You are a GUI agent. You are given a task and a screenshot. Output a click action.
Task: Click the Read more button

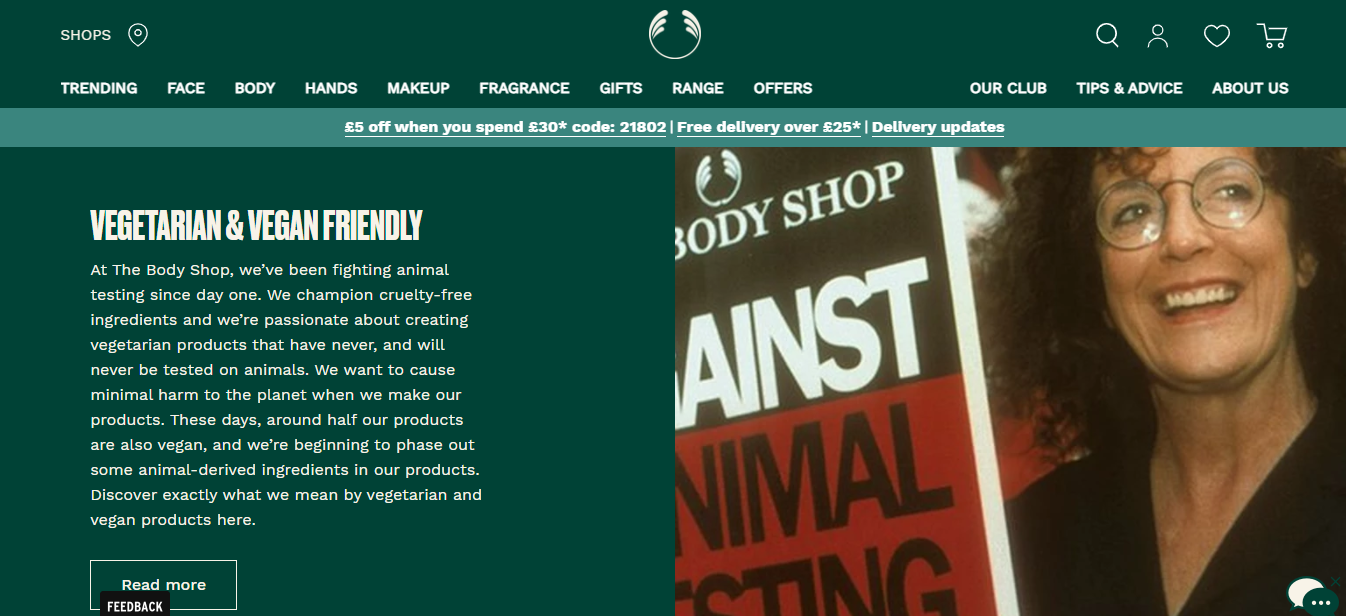pos(164,585)
